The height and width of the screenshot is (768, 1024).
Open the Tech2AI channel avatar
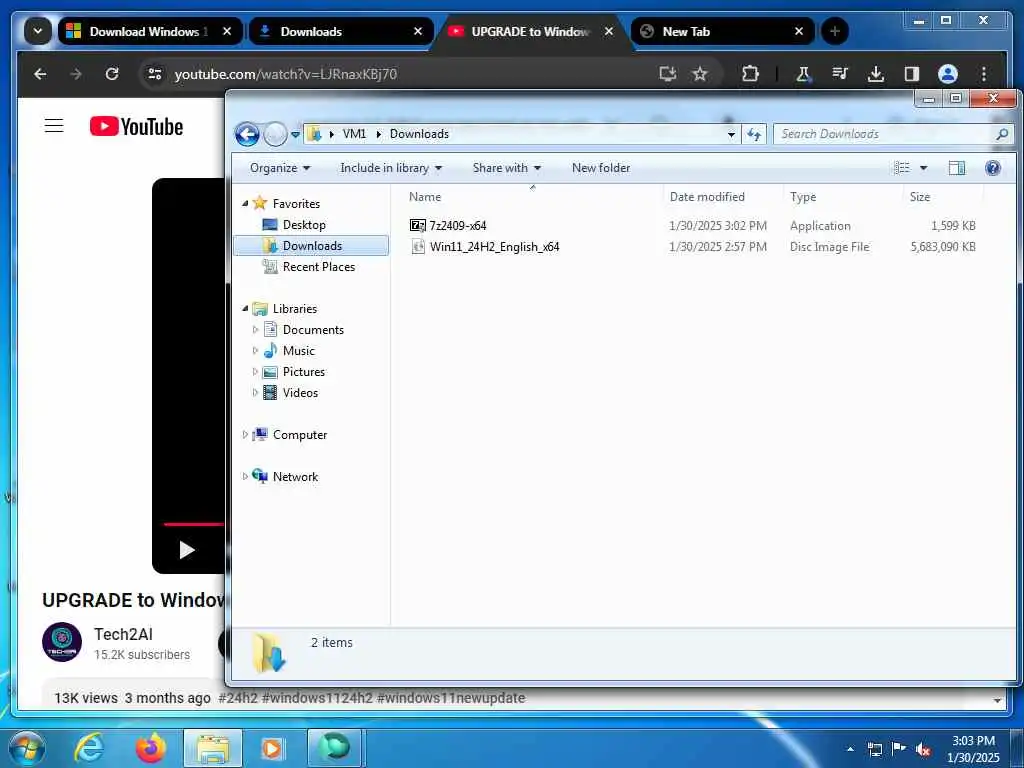[x=62, y=642]
